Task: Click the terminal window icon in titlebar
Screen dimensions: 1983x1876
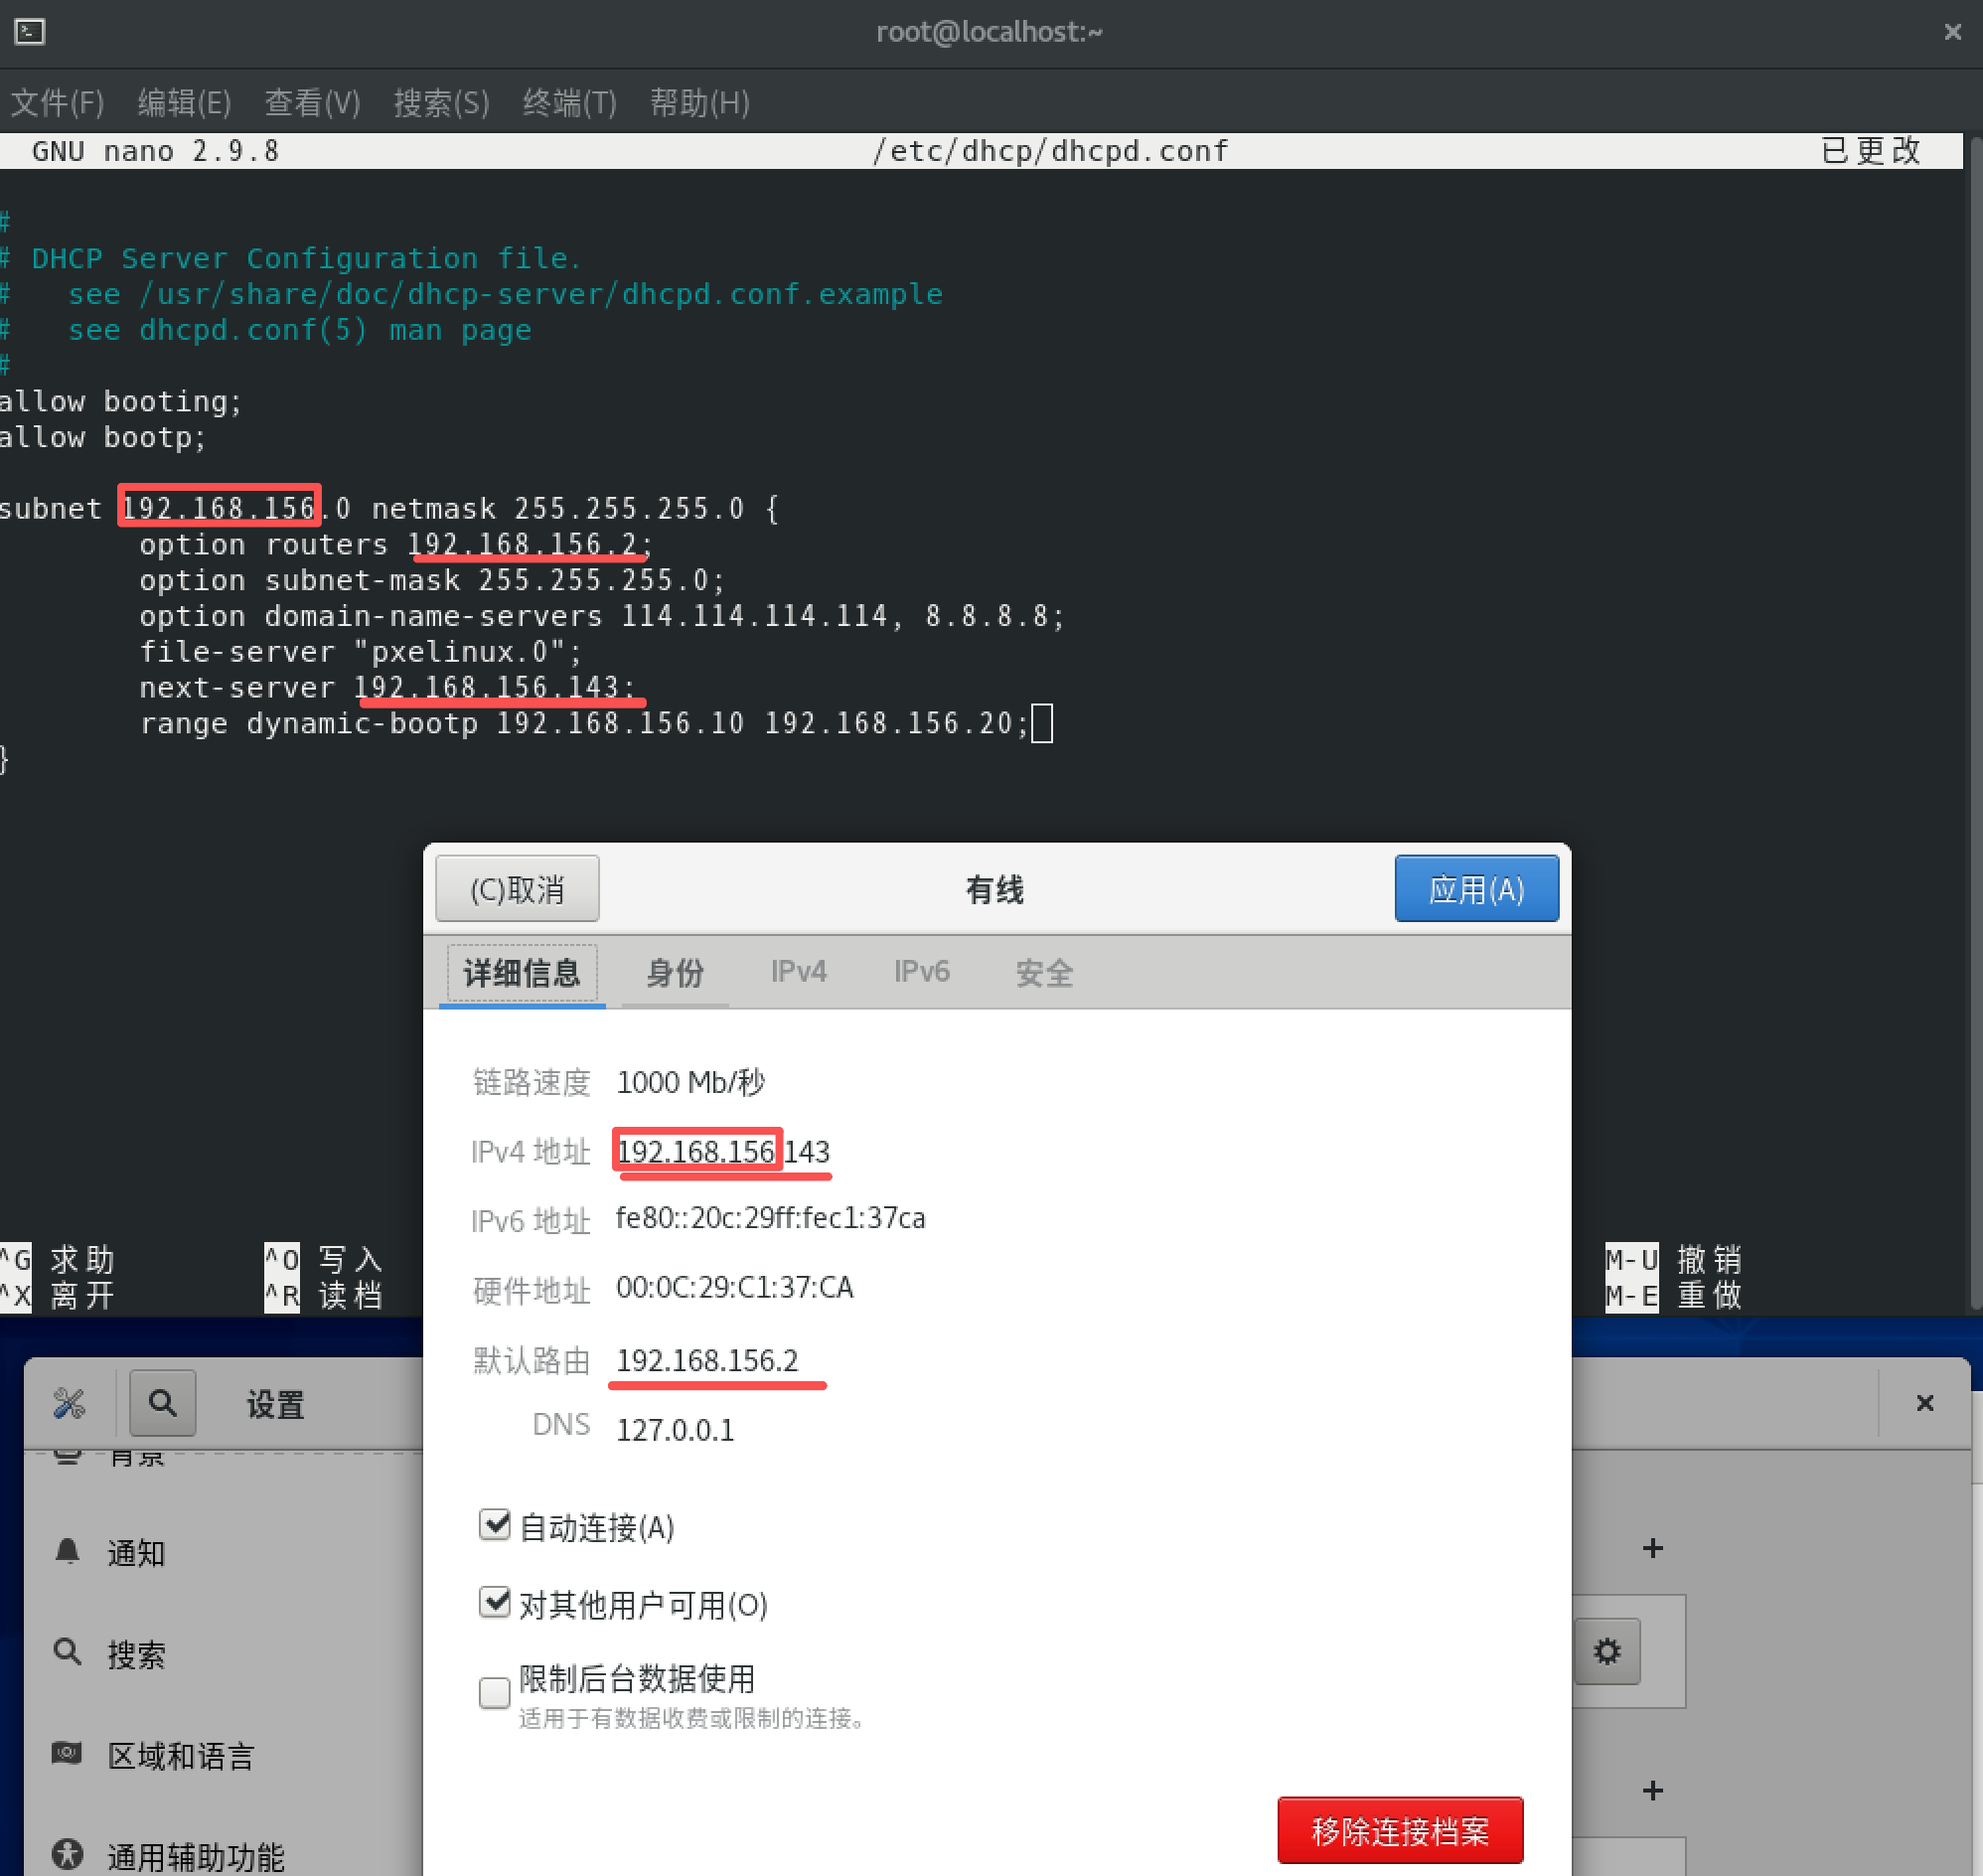Action: tap(30, 32)
